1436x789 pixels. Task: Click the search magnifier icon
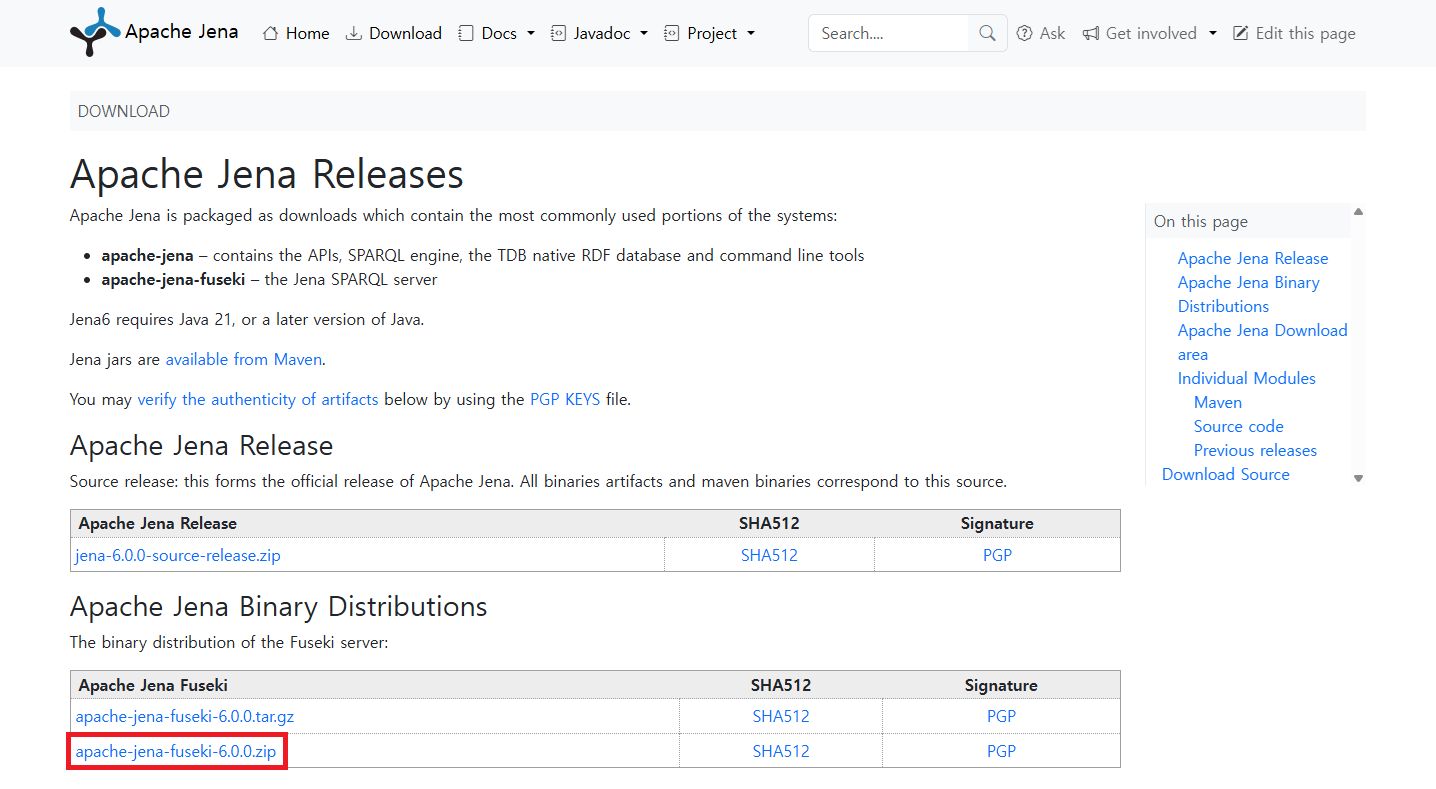tap(986, 33)
